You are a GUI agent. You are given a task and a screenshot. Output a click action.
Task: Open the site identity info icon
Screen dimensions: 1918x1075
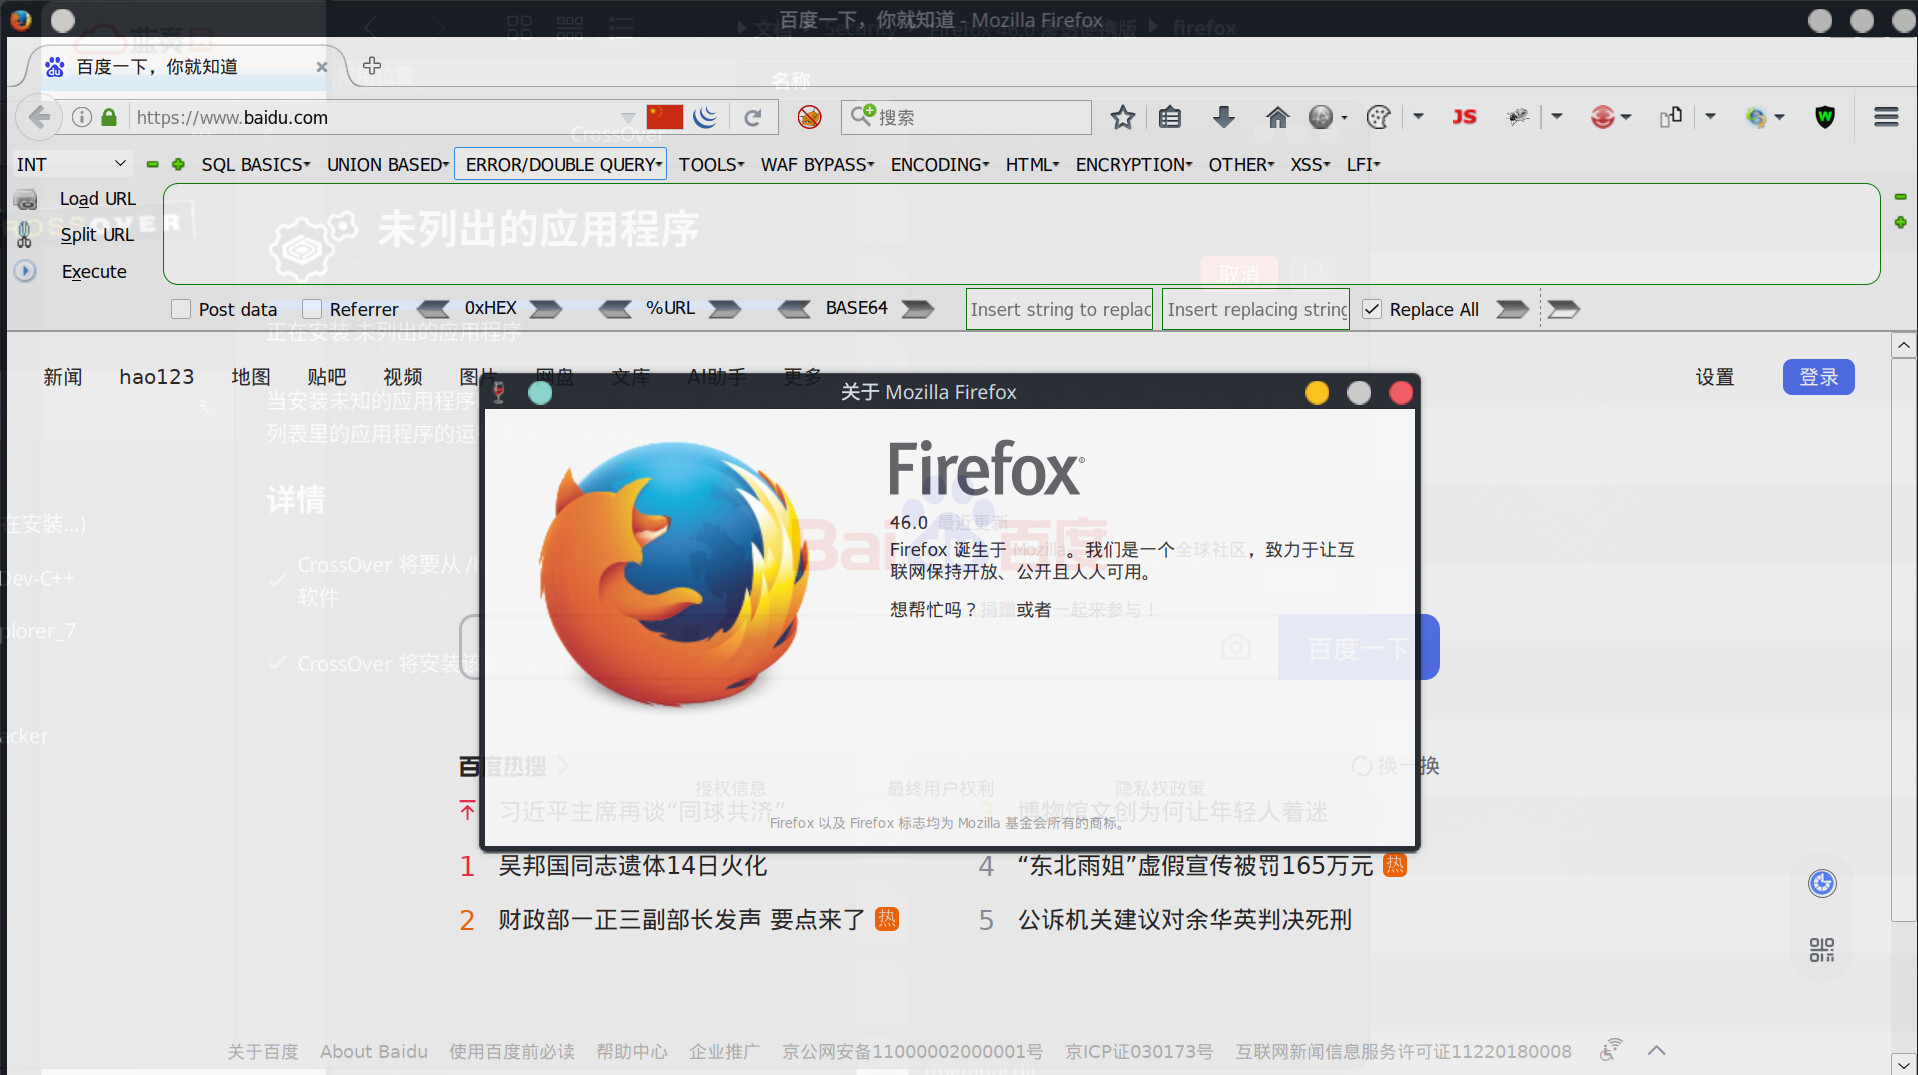pyautogui.click(x=82, y=117)
